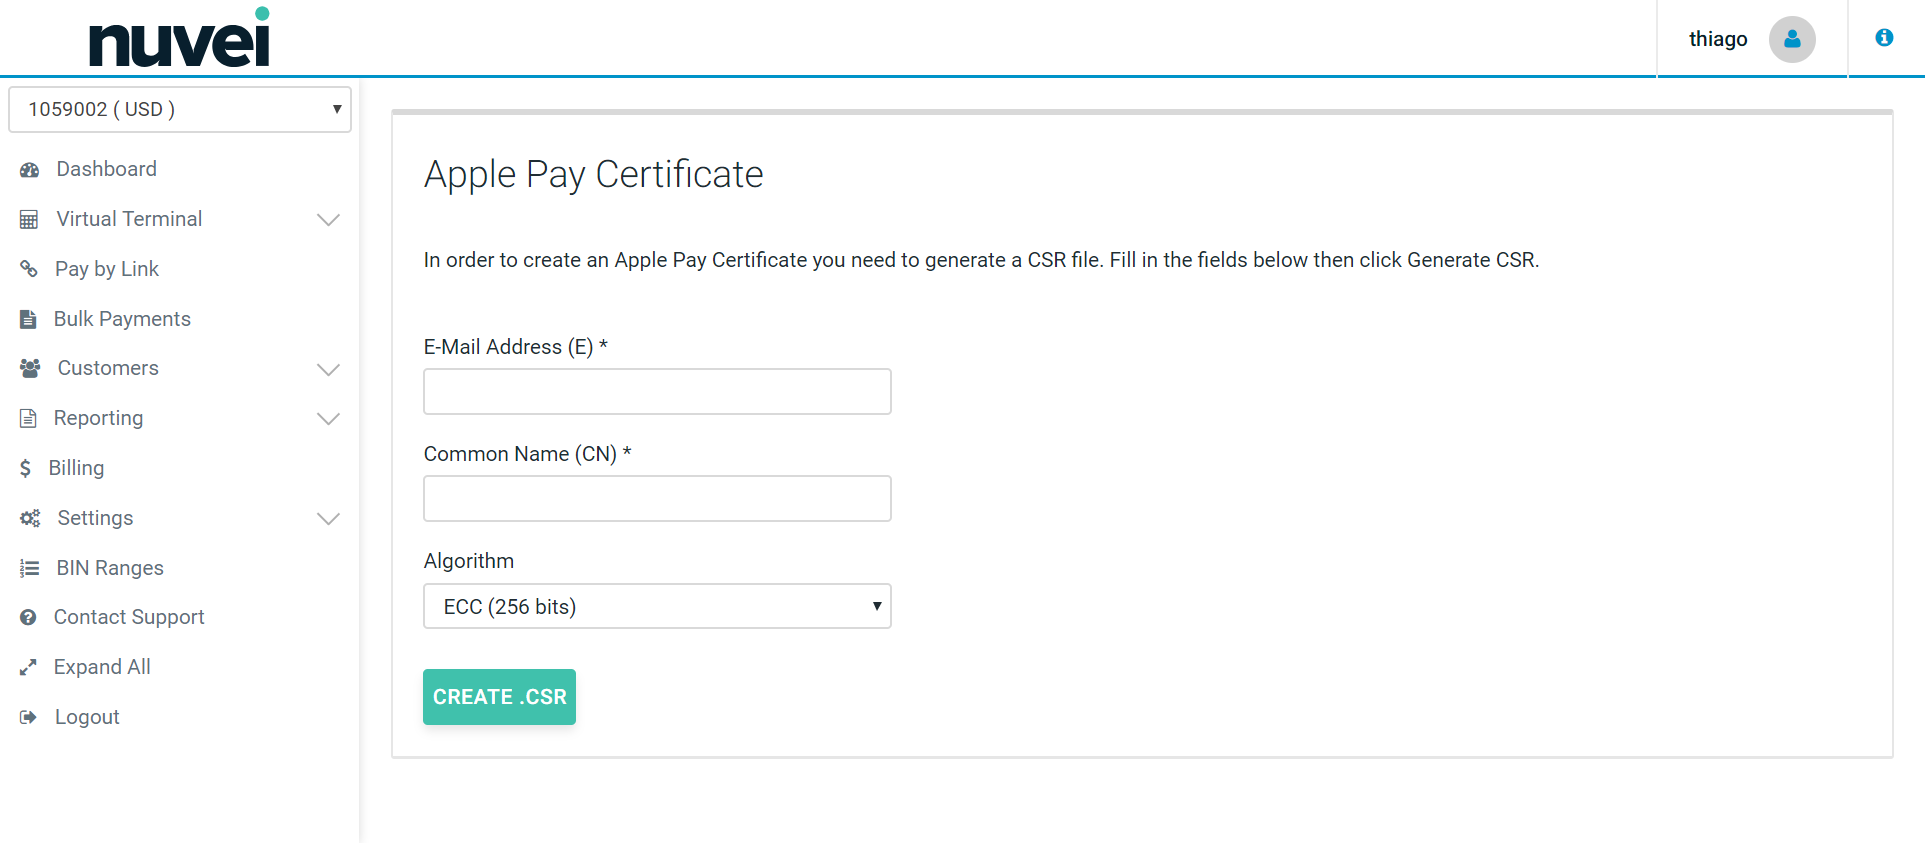
Task: Click the Pay by Link chain icon
Action: click(29, 269)
